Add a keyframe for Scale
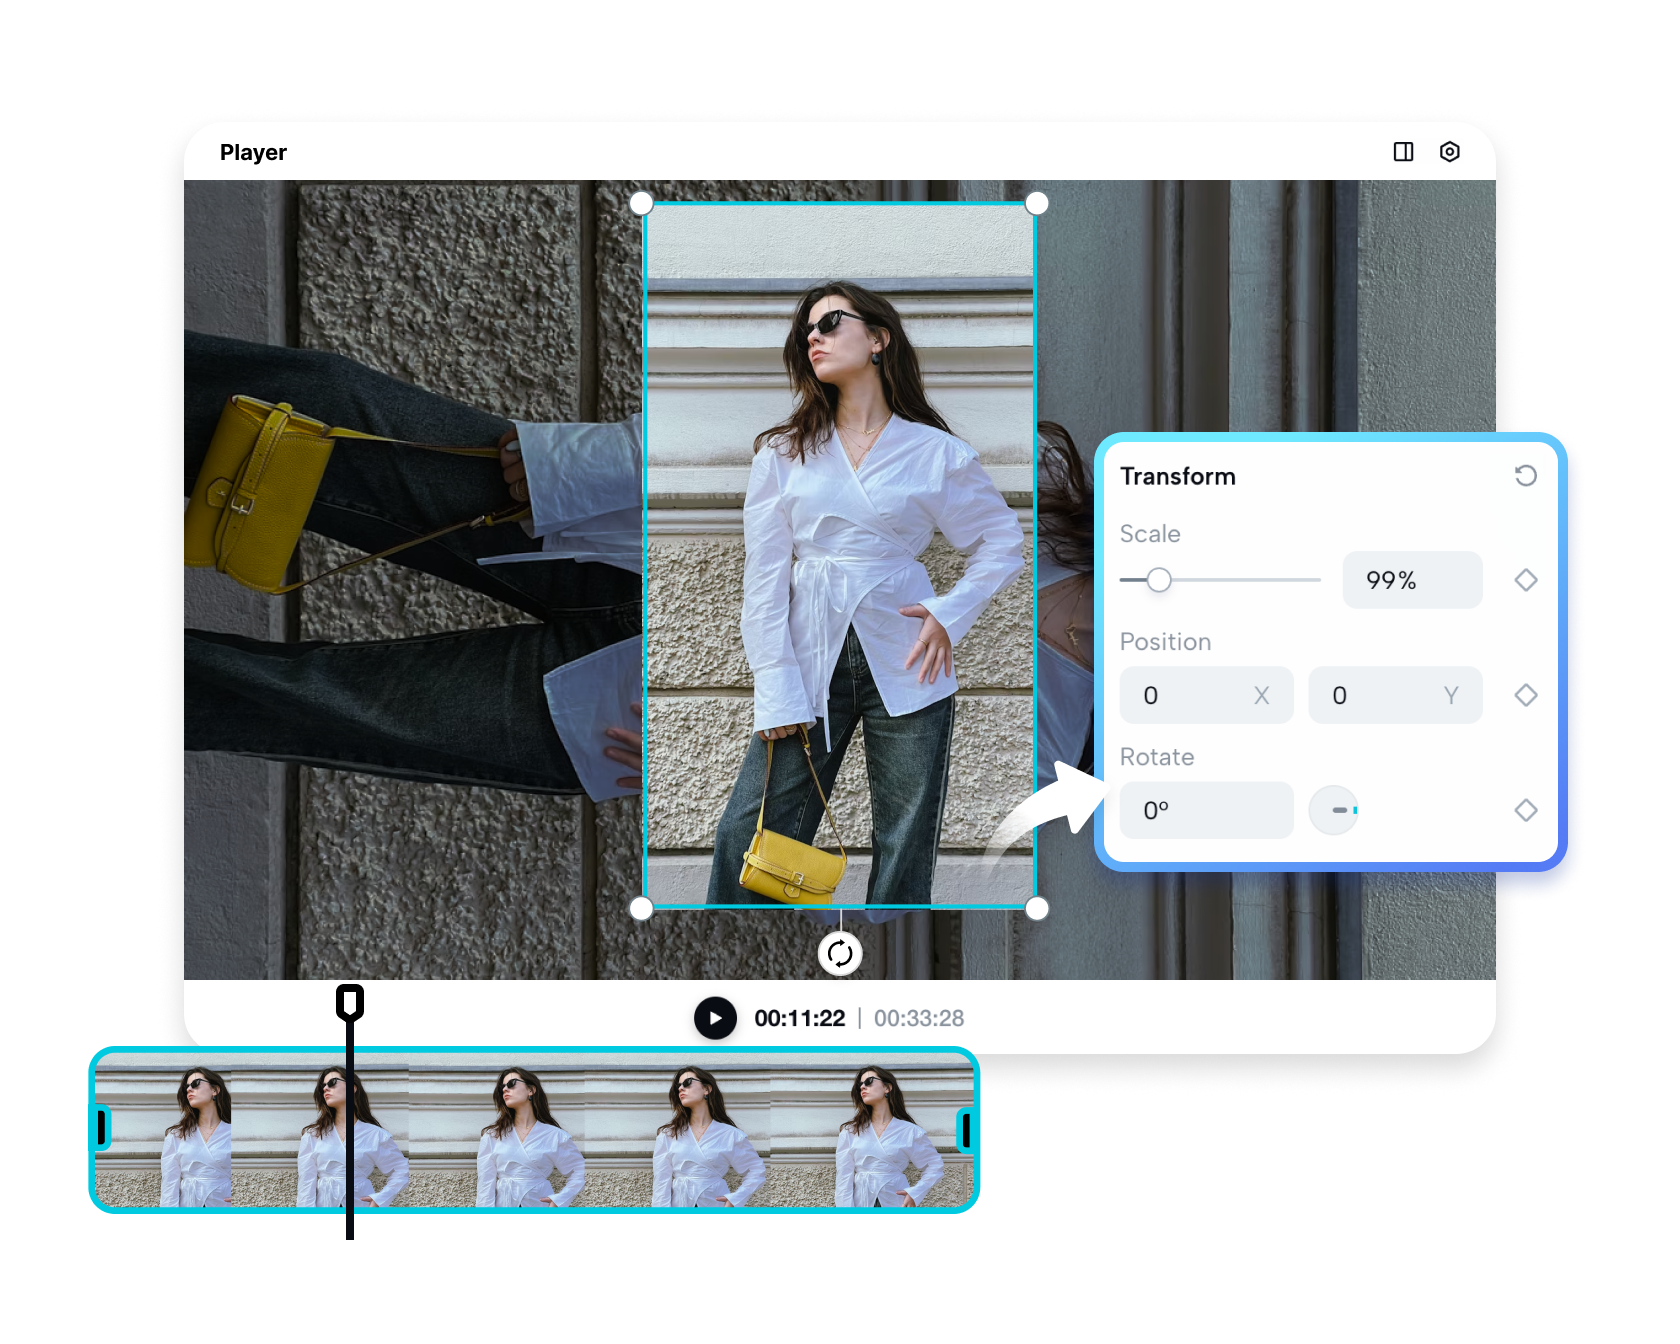This screenshot has width=1680, height=1344. [x=1525, y=580]
